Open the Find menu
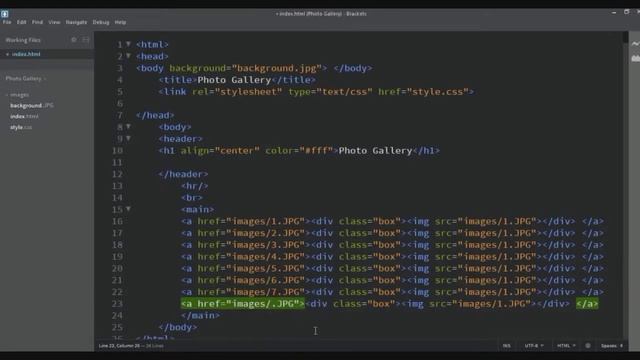Screen dimensions: 640x360 coord(37,22)
